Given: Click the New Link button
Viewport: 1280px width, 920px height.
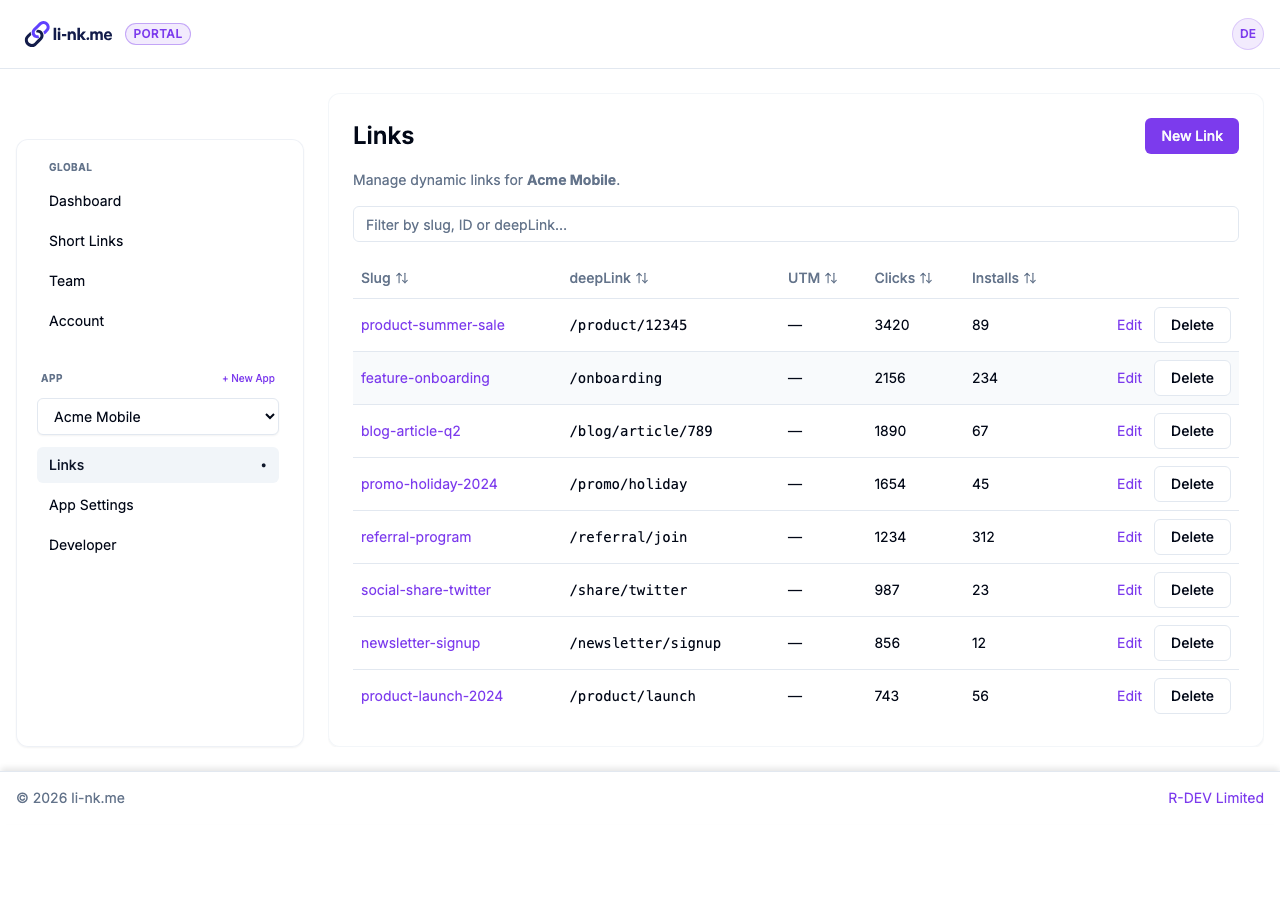Looking at the screenshot, I should 1191,136.
